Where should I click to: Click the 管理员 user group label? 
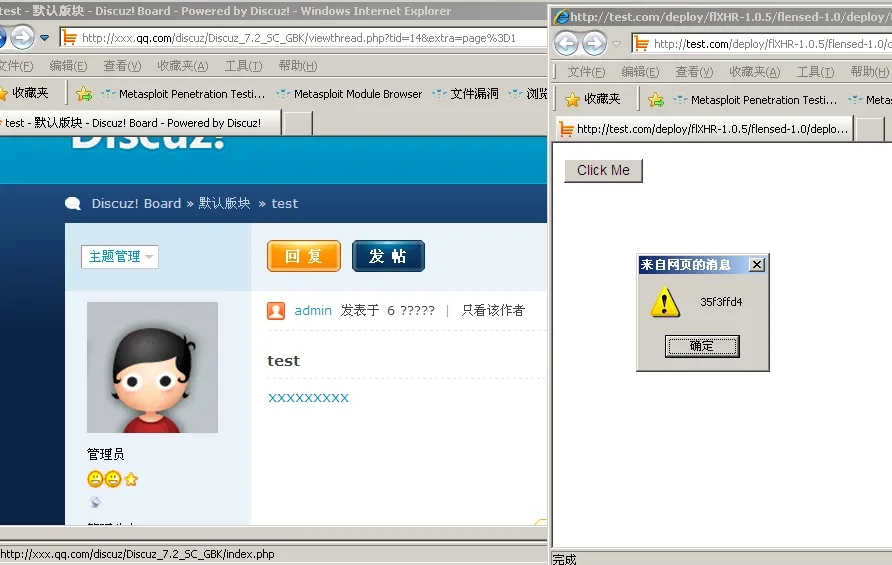pos(105,454)
